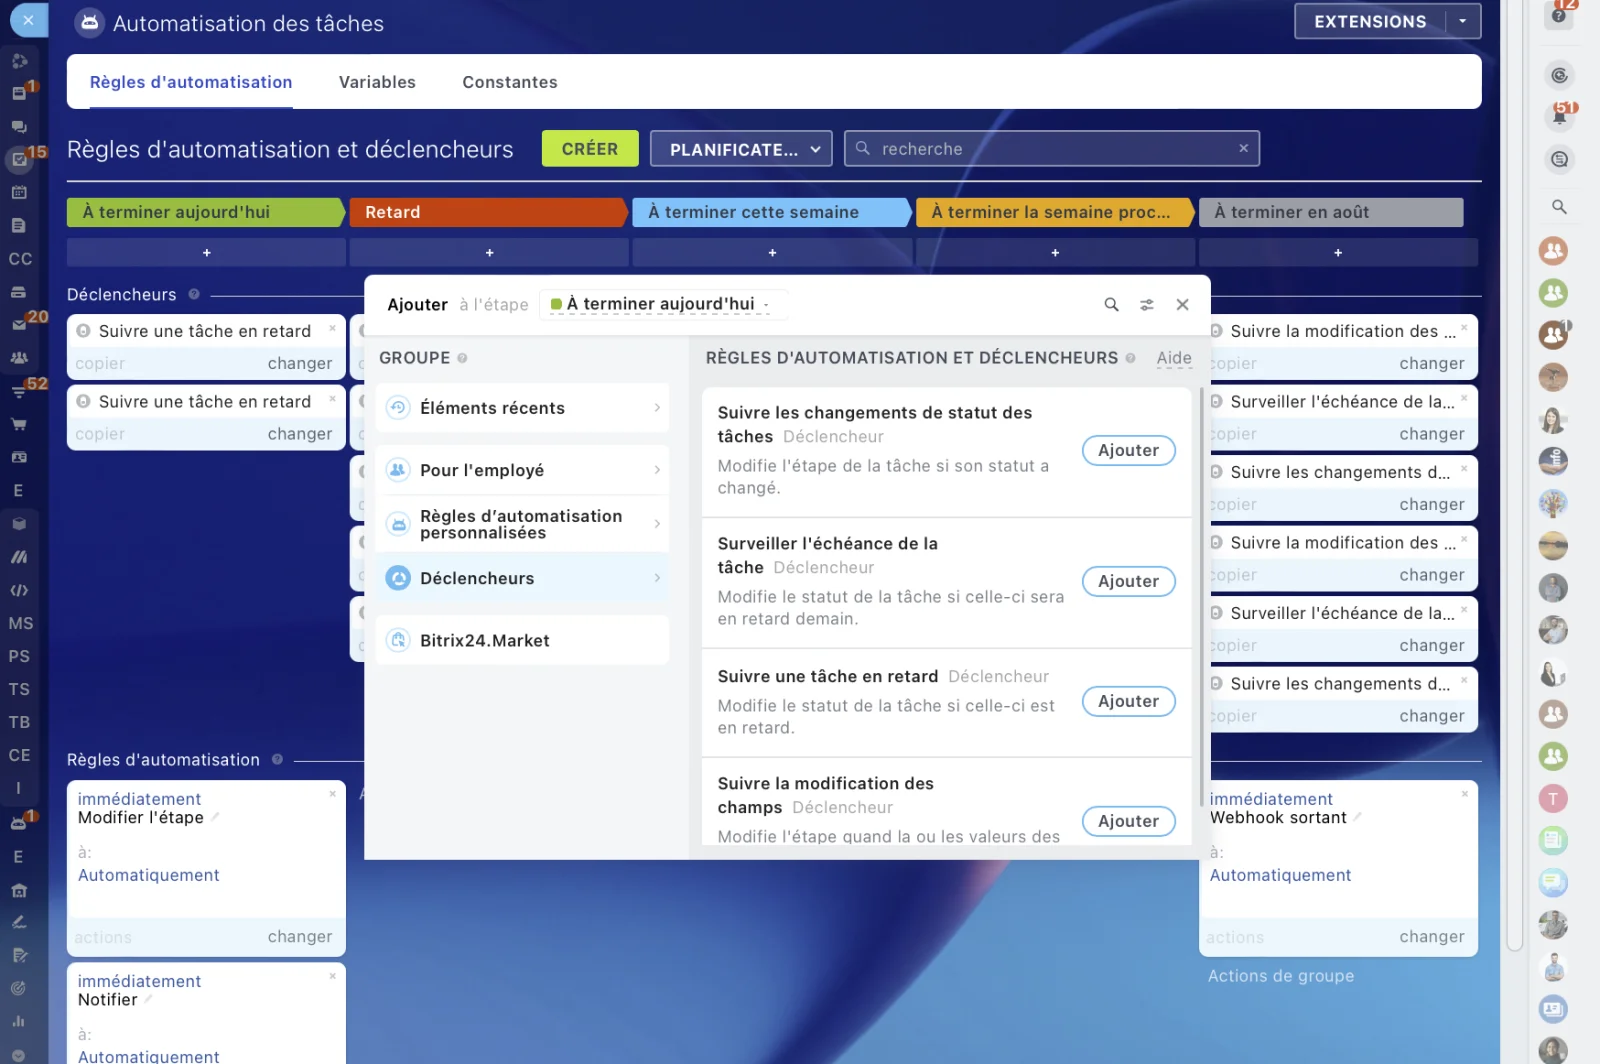Click the search icon in the Ajouter dialog

tap(1111, 305)
